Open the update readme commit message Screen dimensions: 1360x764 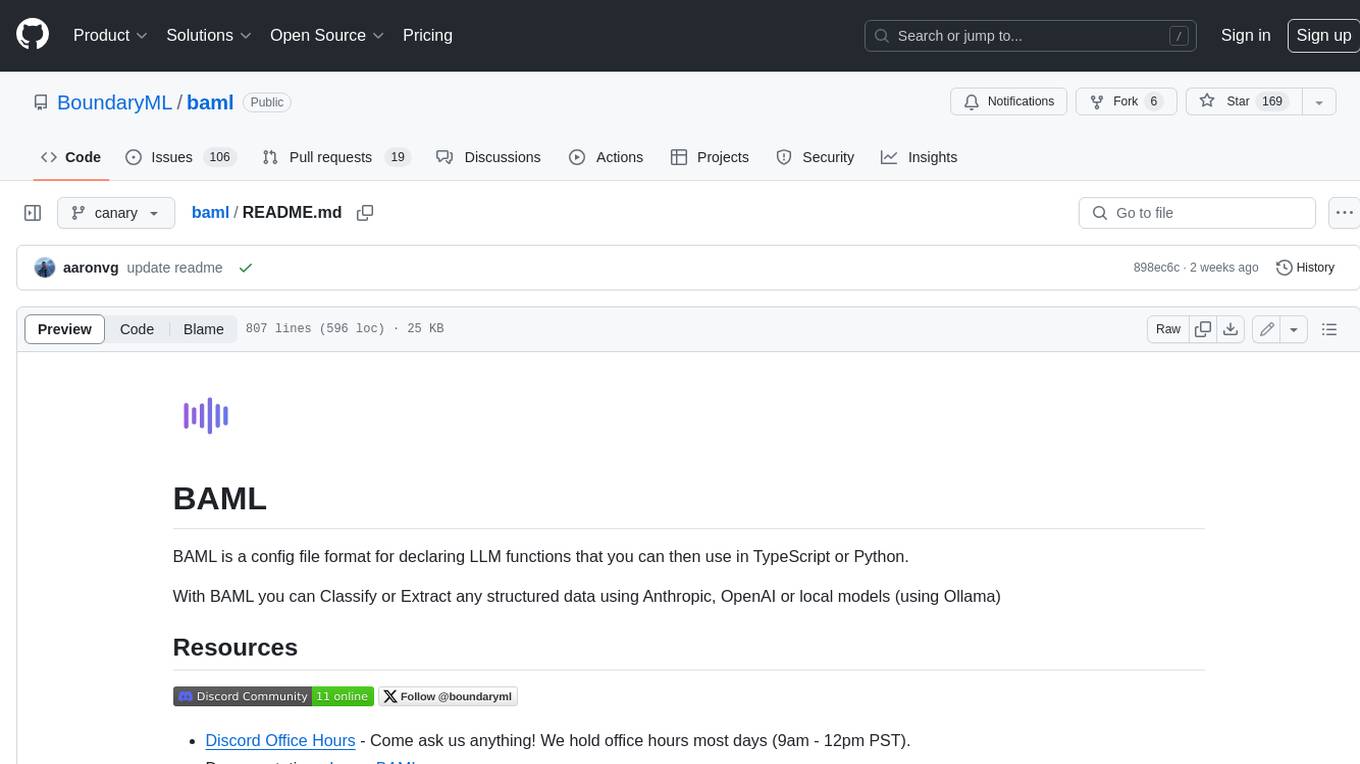tap(174, 268)
